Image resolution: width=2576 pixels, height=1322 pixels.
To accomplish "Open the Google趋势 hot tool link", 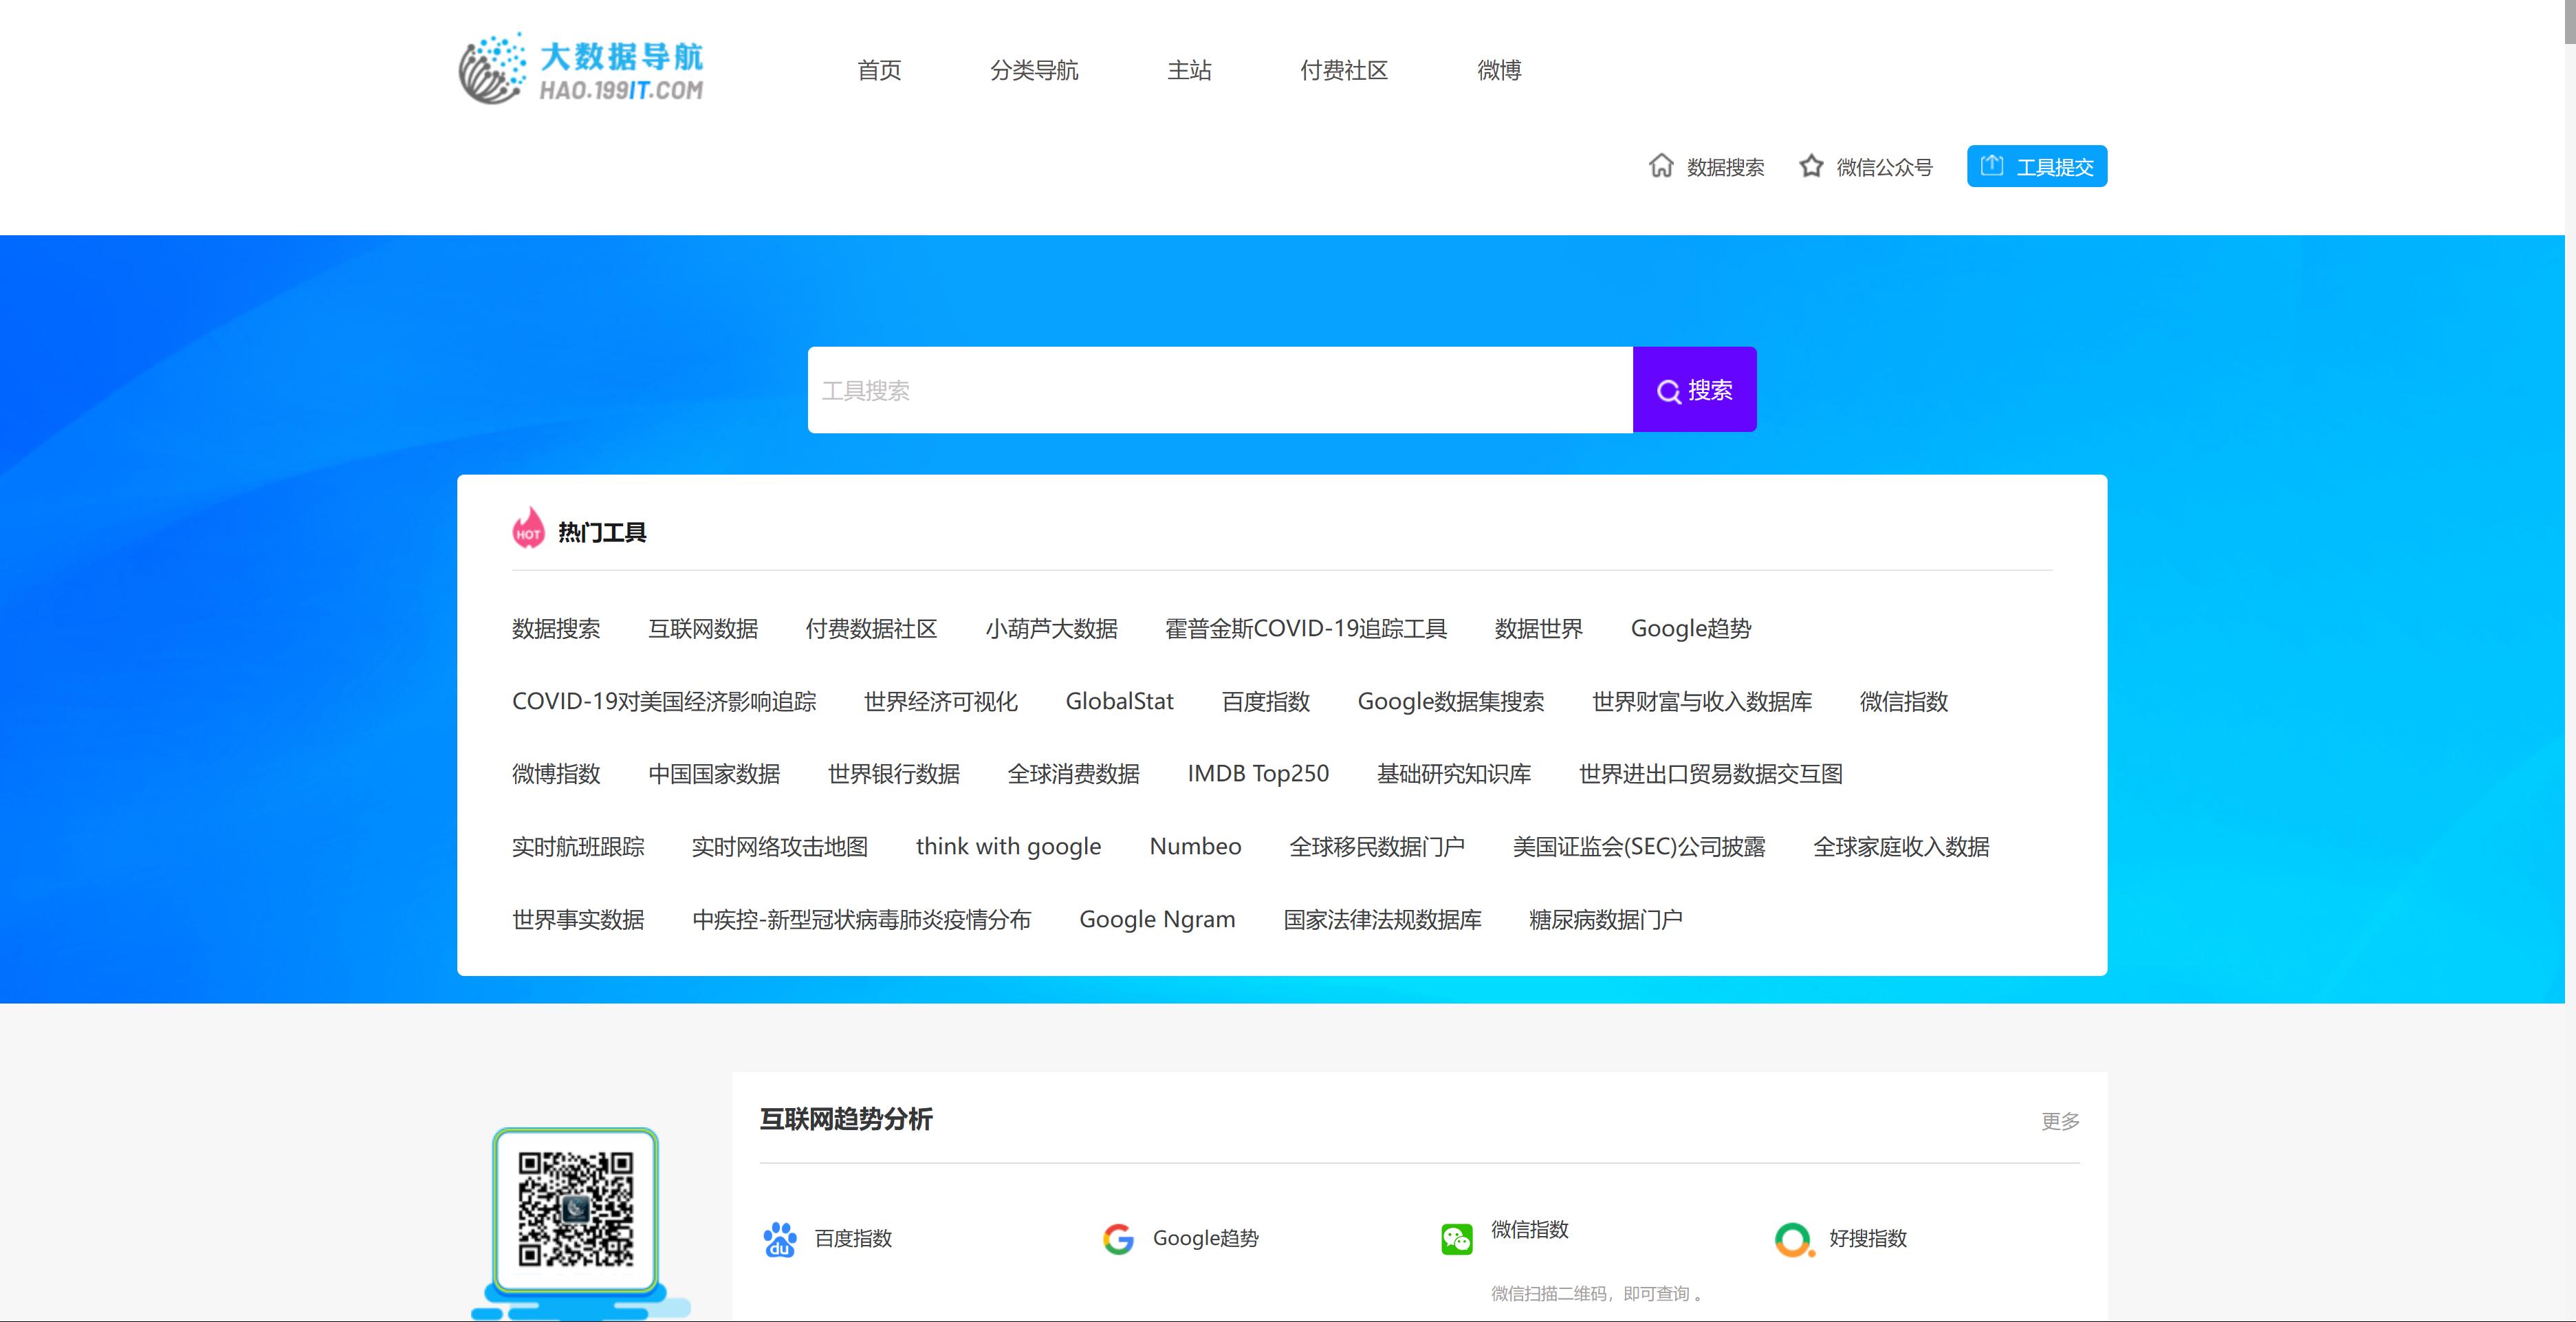I will [x=1690, y=629].
